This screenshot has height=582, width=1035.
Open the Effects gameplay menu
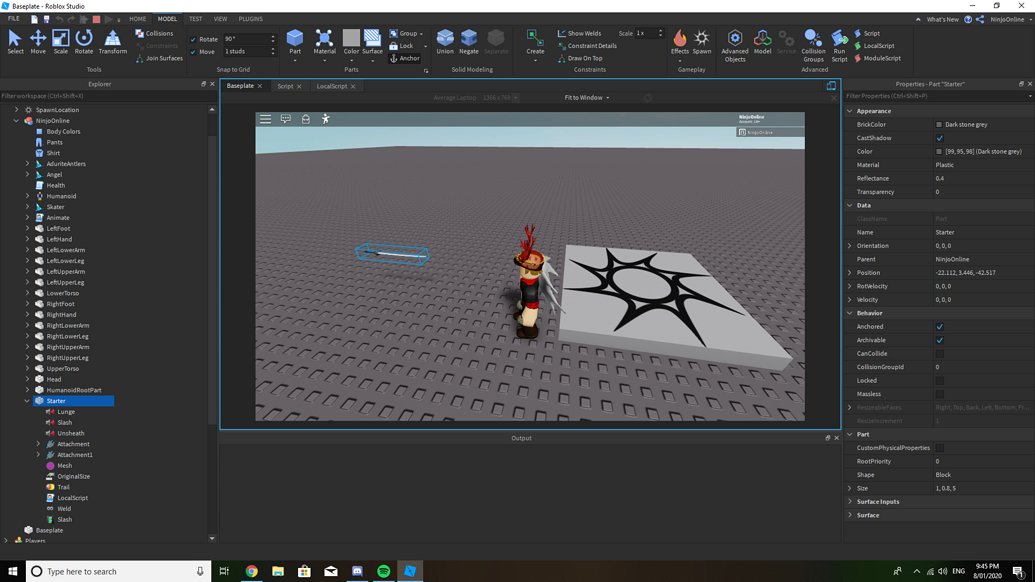[x=680, y=42]
